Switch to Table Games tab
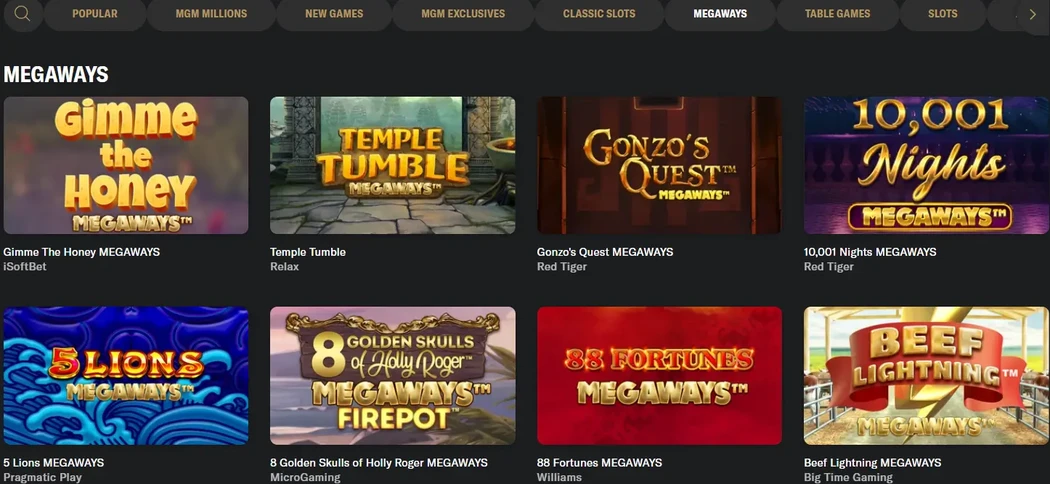The image size is (1050, 484). (837, 13)
